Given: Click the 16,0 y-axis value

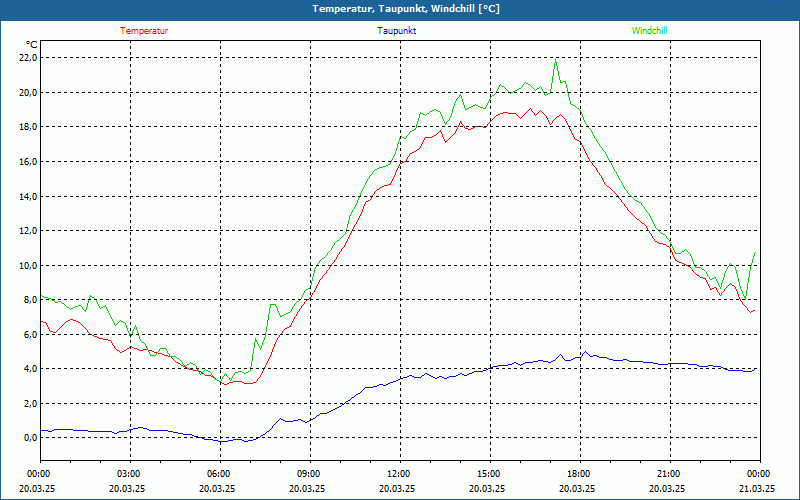Looking at the screenshot, I should tap(28, 161).
